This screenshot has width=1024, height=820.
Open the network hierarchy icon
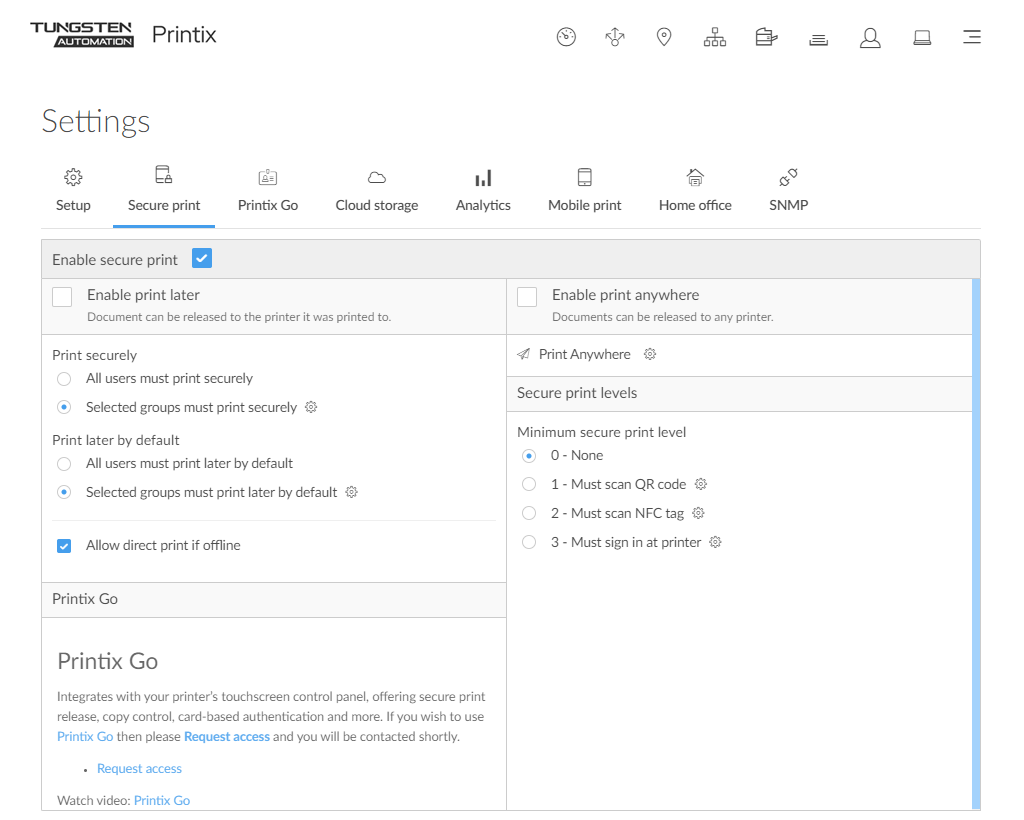click(714, 38)
